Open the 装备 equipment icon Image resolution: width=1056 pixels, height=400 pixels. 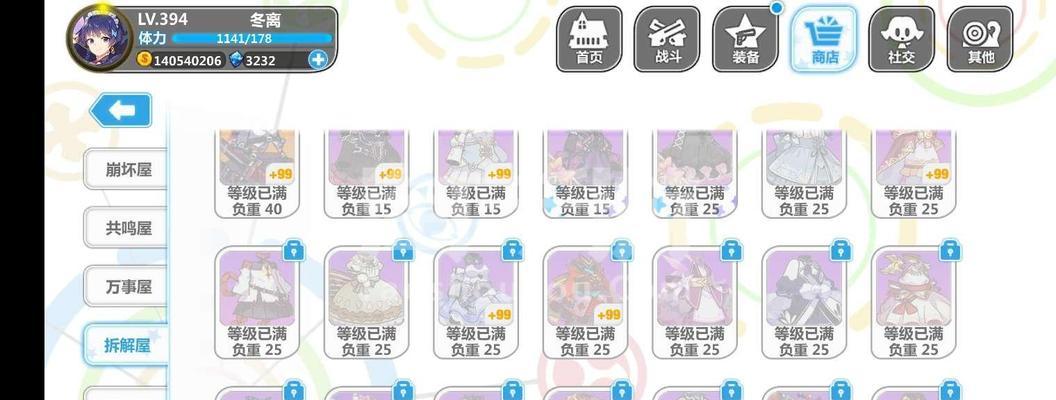point(745,39)
